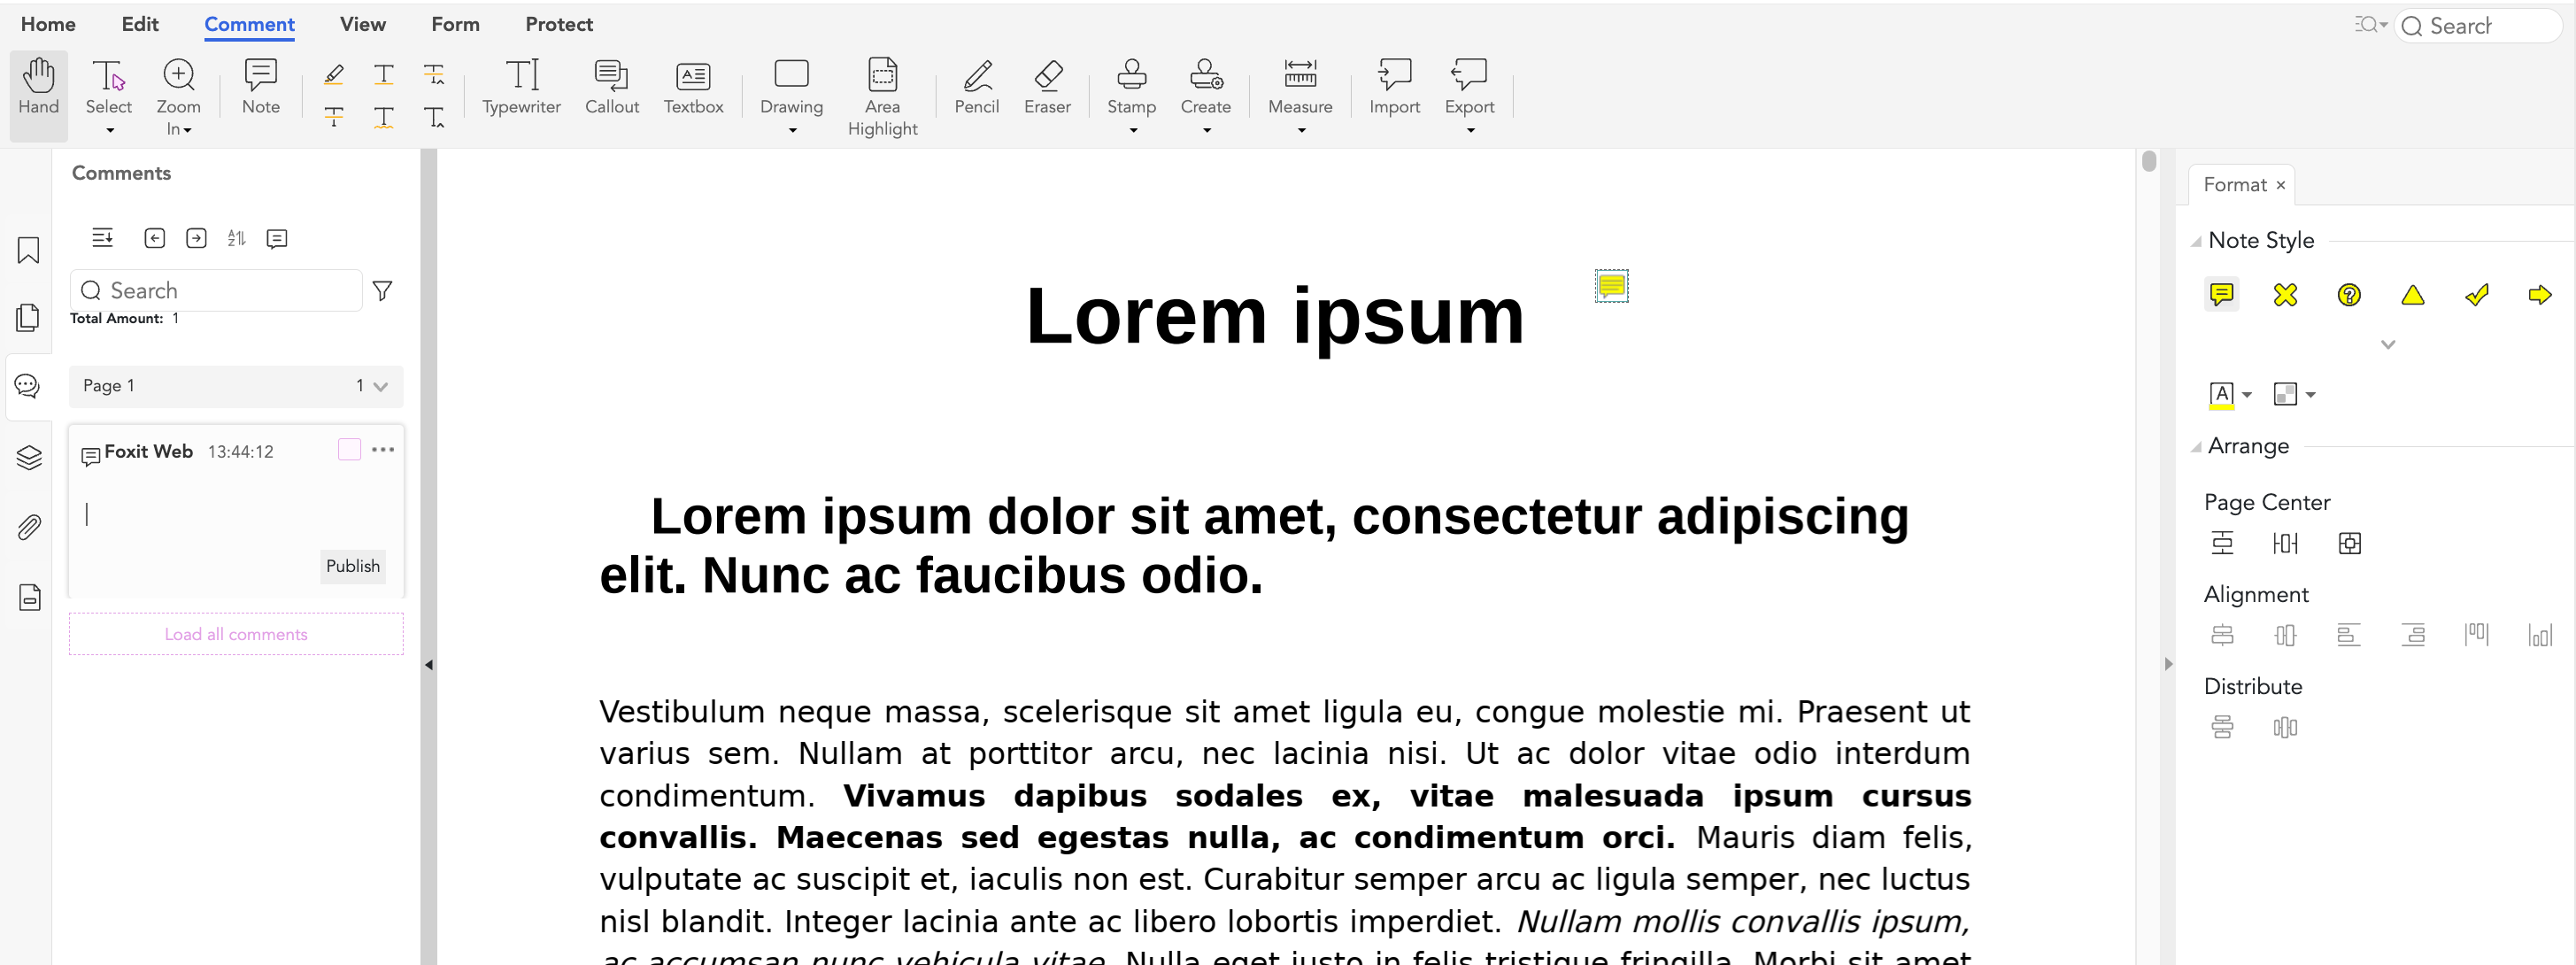The height and width of the screenshot is (965, 2576).
Task: Select the Eraser tool
Action: (x=1047, y=87)
